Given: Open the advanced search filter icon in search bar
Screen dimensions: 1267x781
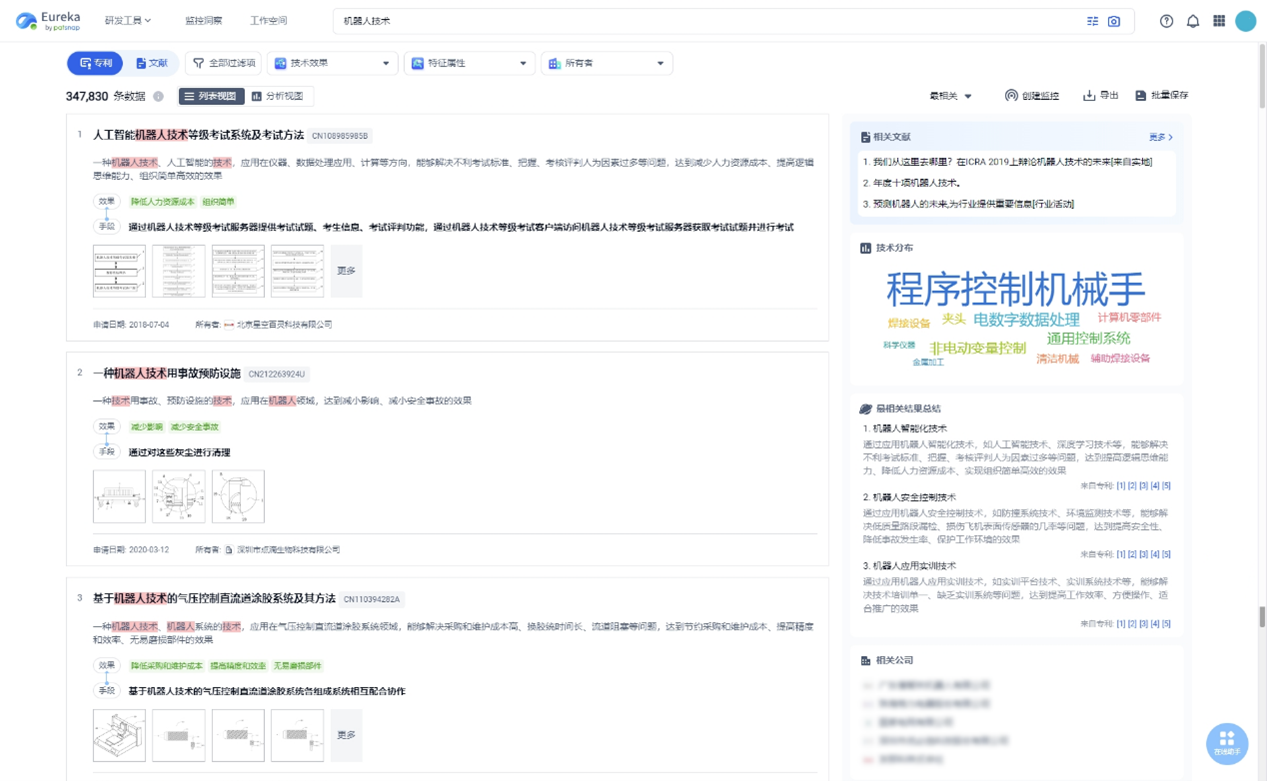Looking at the screenshot, I should pos(1092,21).
